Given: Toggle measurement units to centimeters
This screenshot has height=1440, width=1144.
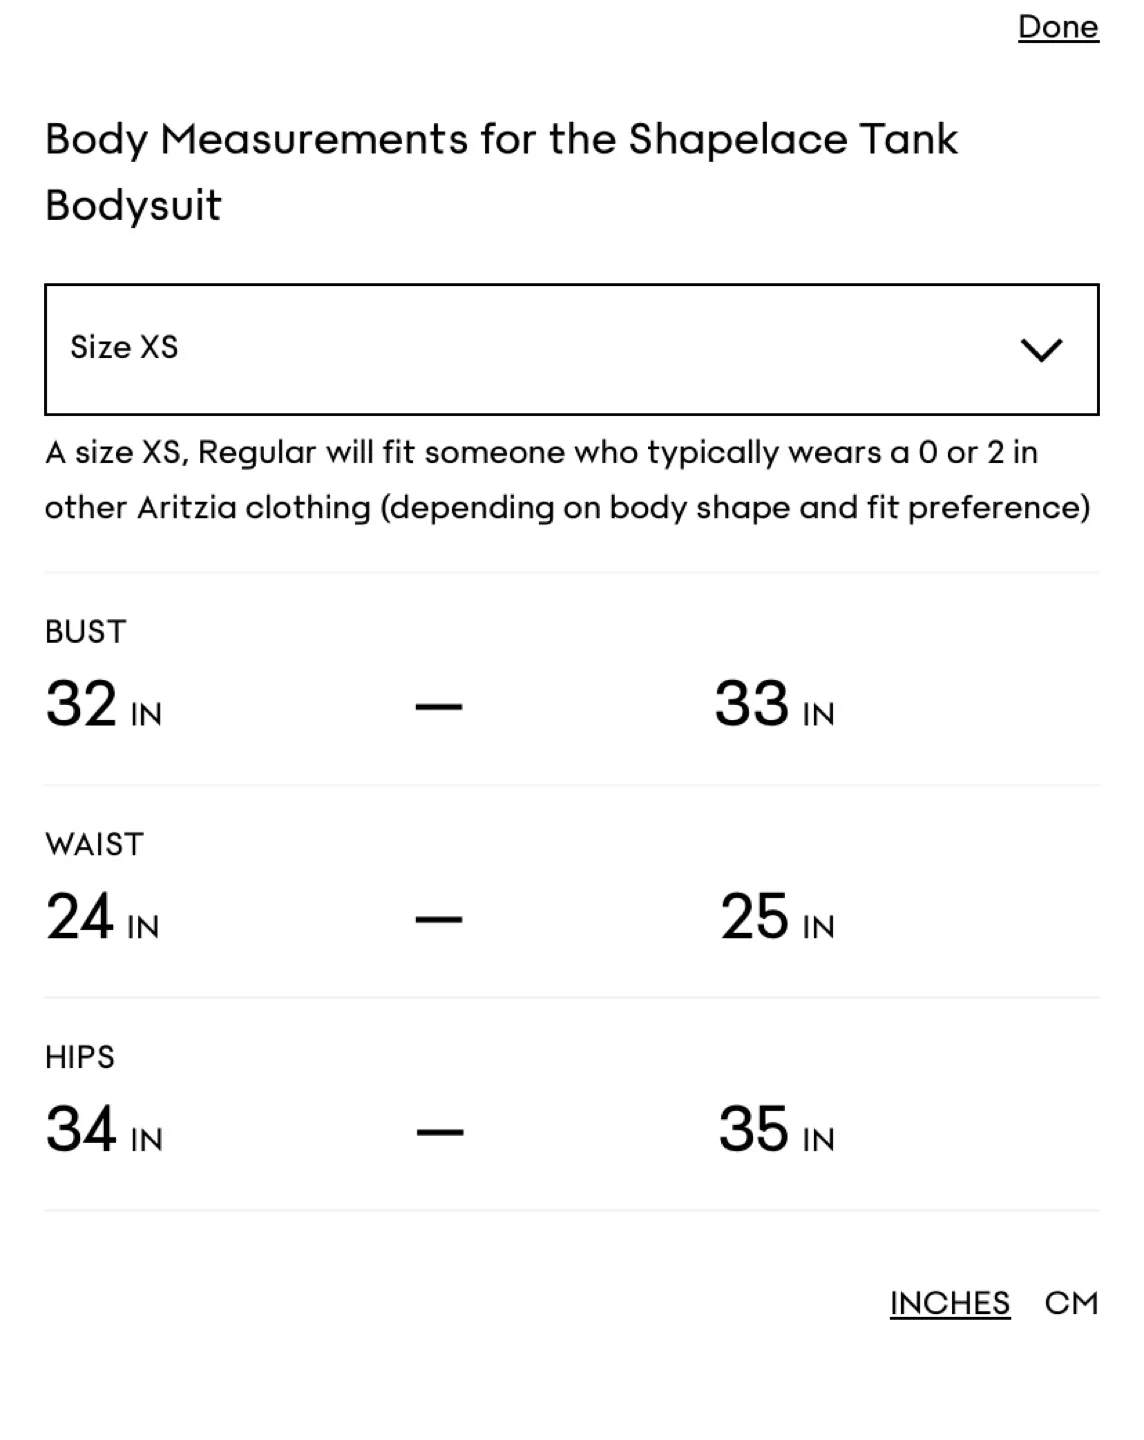Looking at the screenshot, I should point(1072,1302).
